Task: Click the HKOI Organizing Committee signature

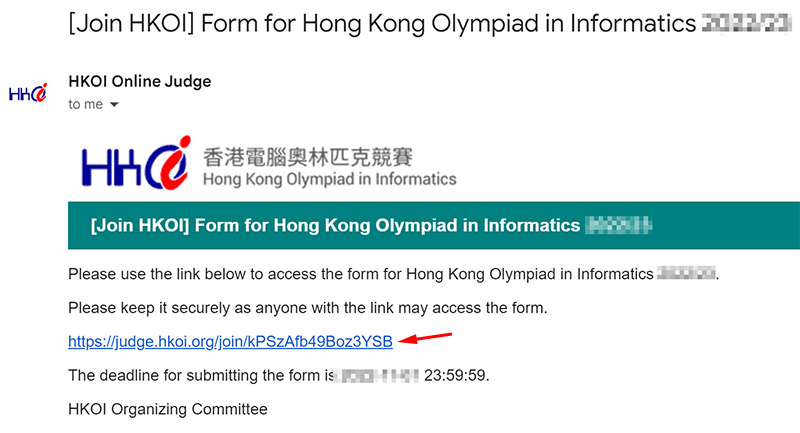Action: 168,409
